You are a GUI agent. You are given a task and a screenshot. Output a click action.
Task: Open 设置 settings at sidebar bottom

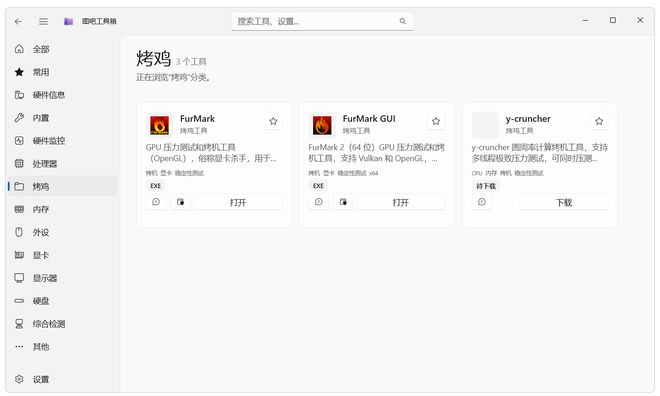click(62, 379)
